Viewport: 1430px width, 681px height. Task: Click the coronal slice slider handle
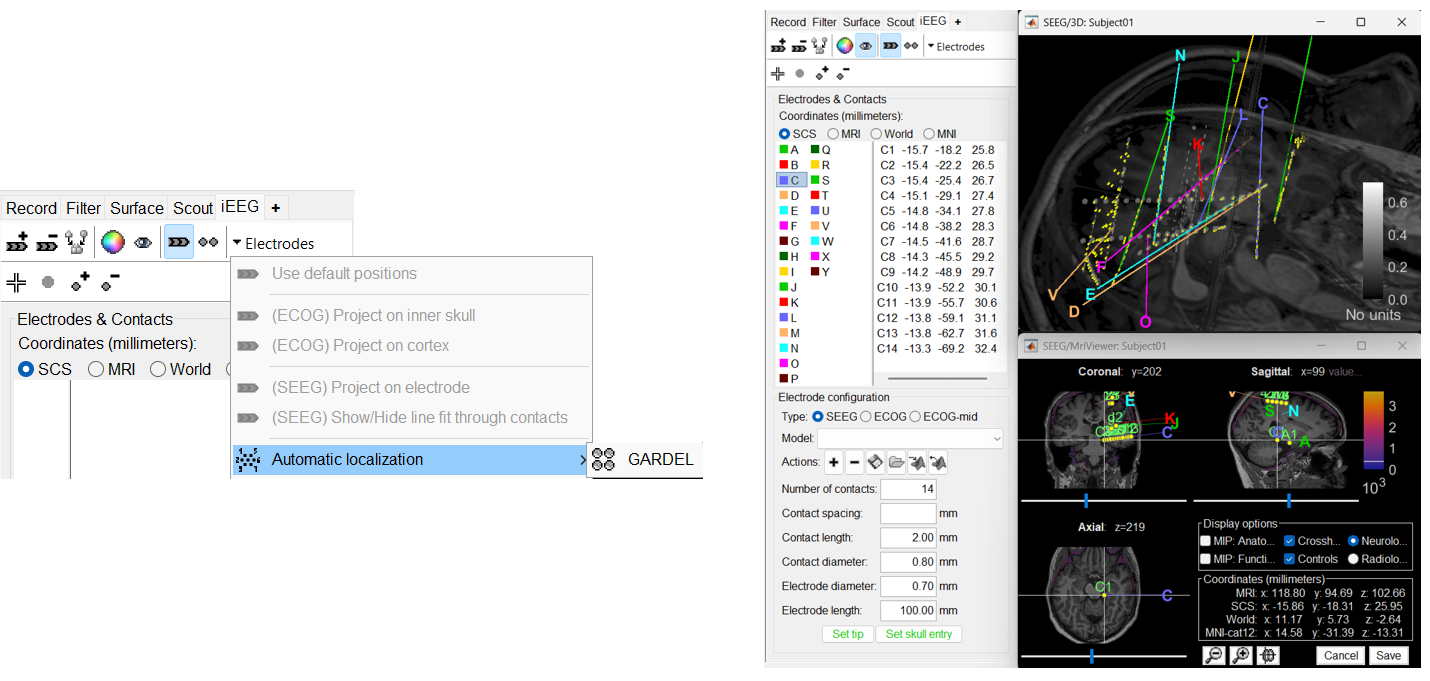tap(1086, 499)
